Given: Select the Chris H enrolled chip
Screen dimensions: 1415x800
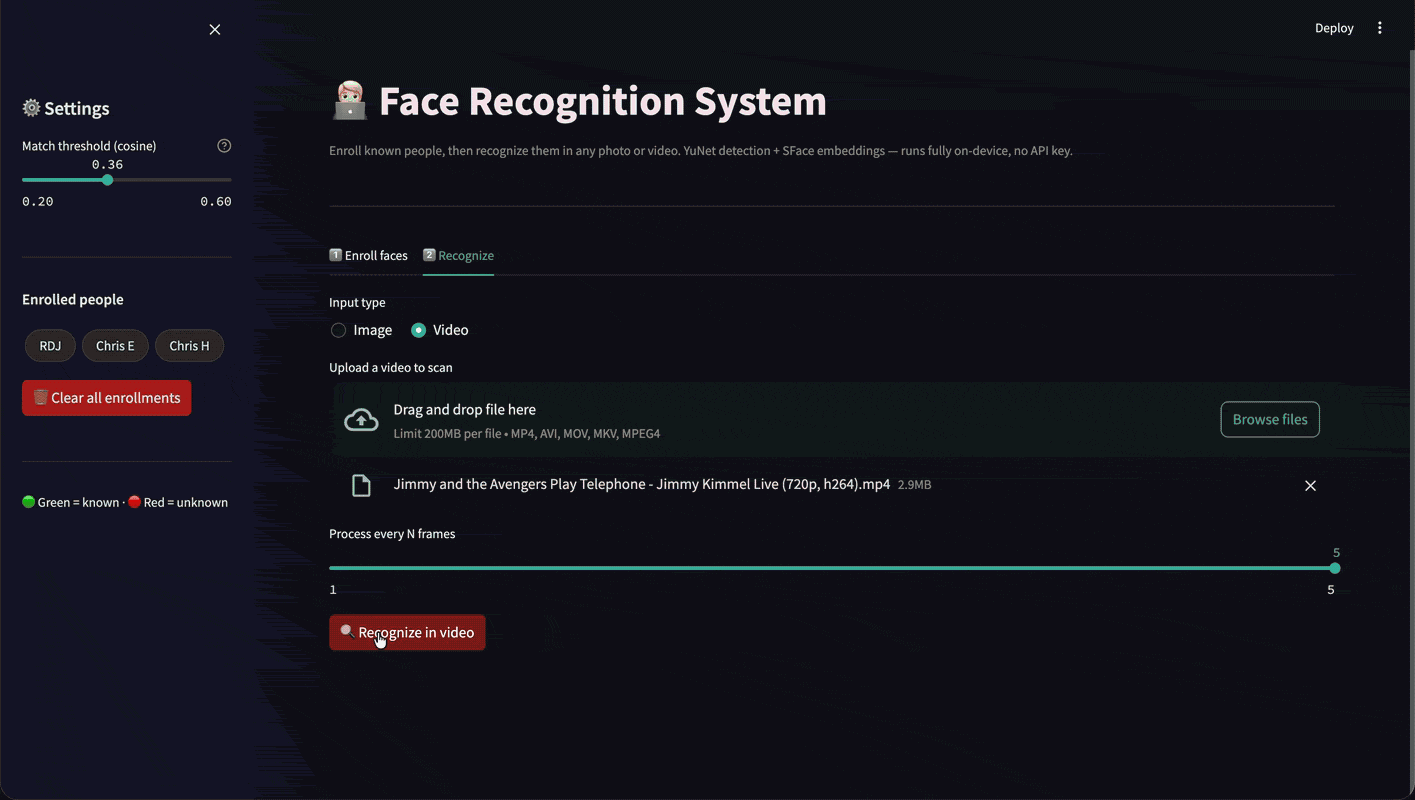Looking at the screenshot, I should pos(189,346).
